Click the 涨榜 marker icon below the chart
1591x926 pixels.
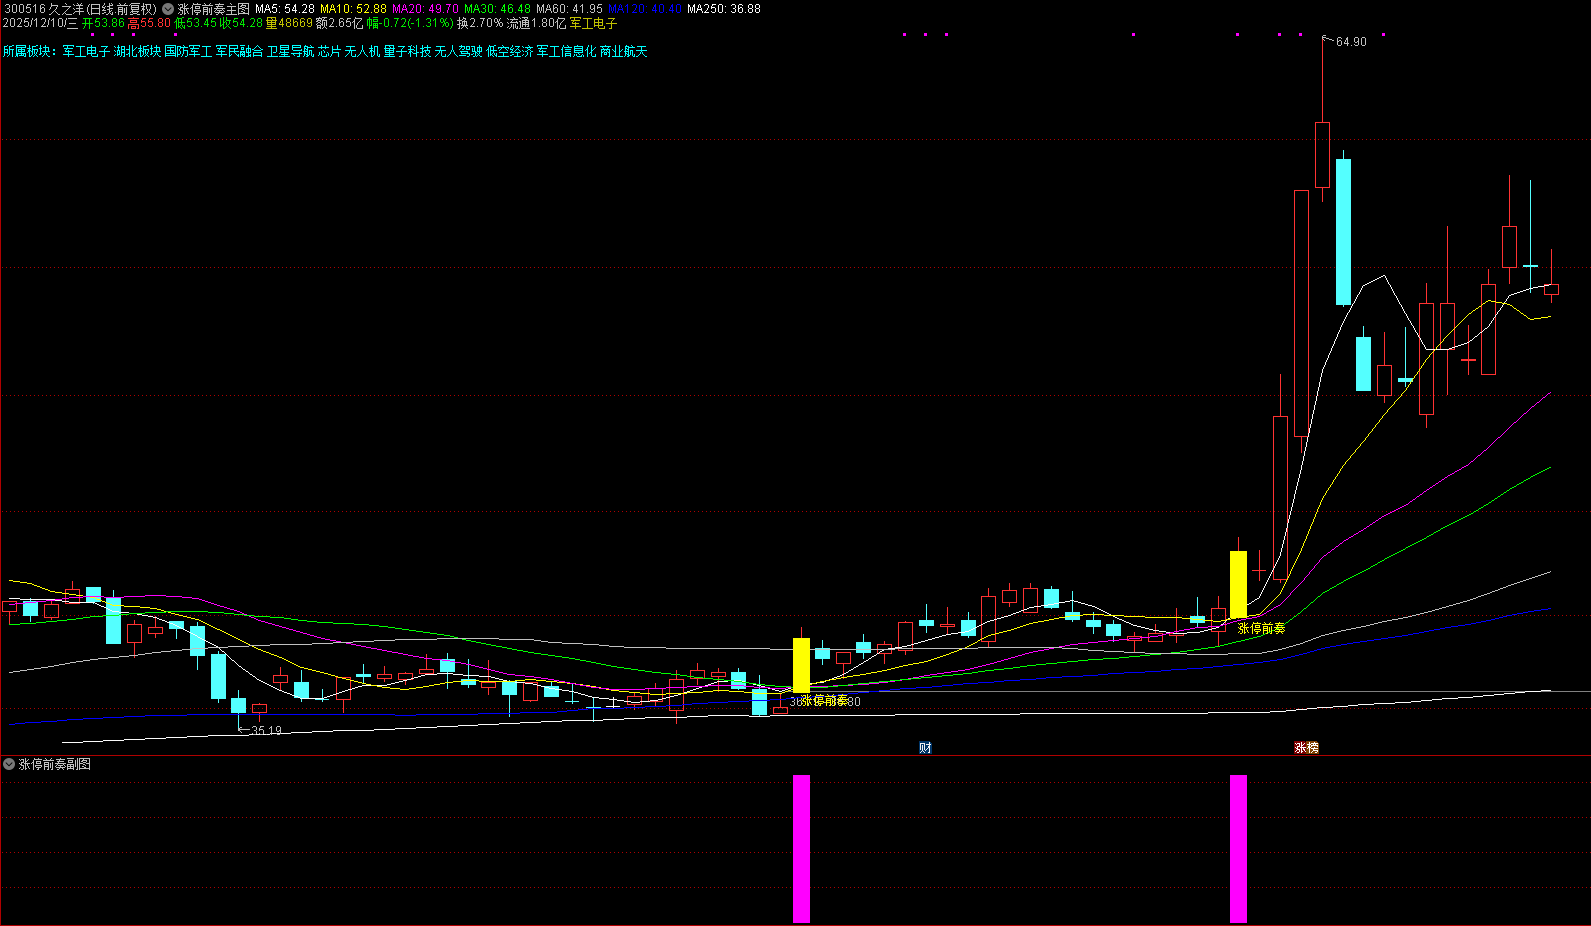pyautogui.click(x=1306, y=748)
